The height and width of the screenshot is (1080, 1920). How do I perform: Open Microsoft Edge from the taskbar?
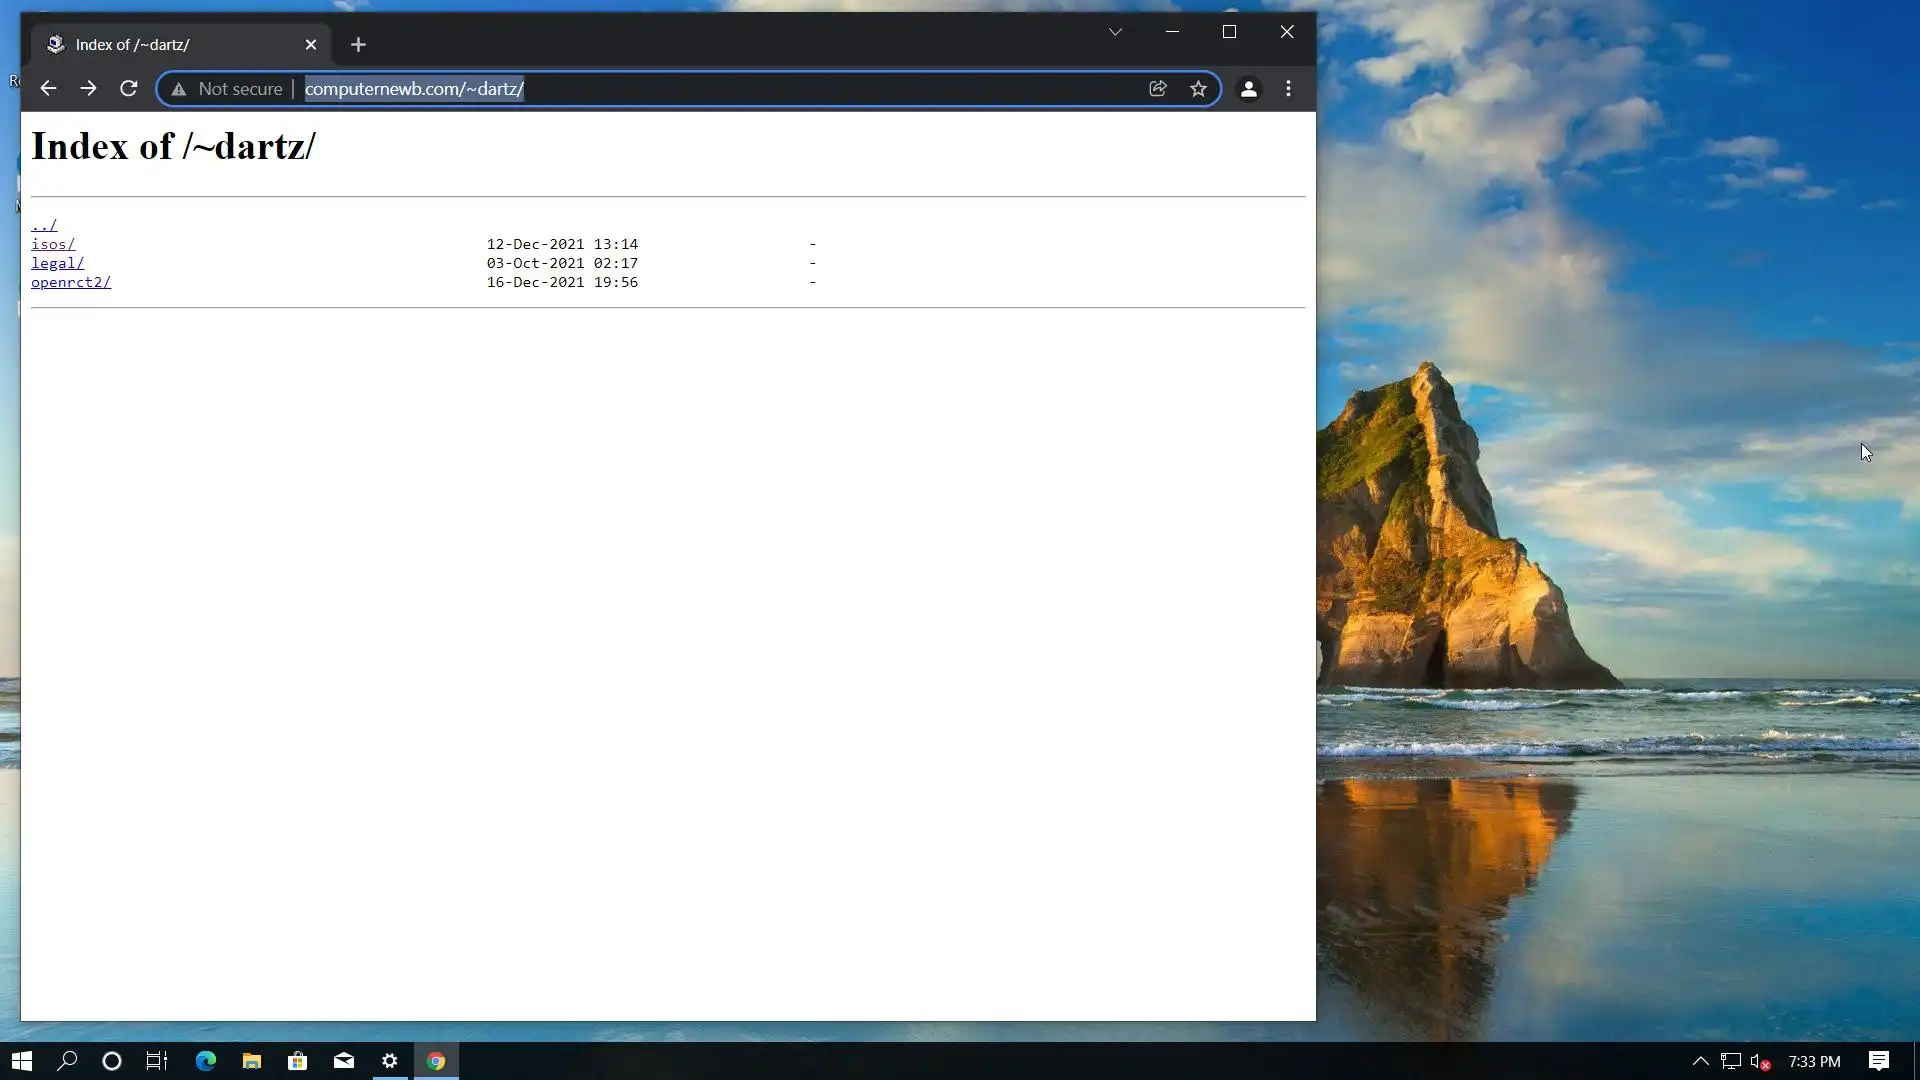point(205,1061)
